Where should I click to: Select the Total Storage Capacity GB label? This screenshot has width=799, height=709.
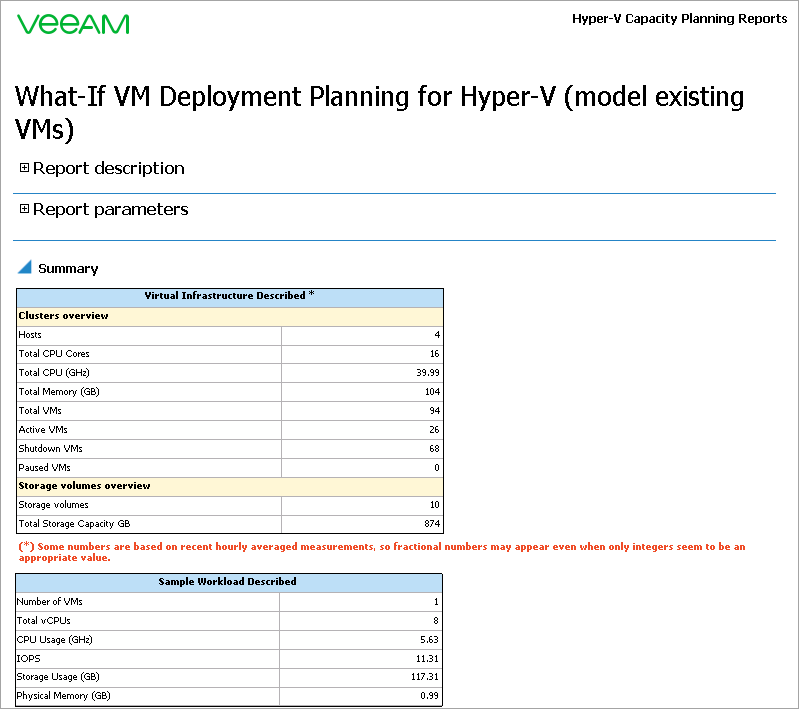pos(74,523)
